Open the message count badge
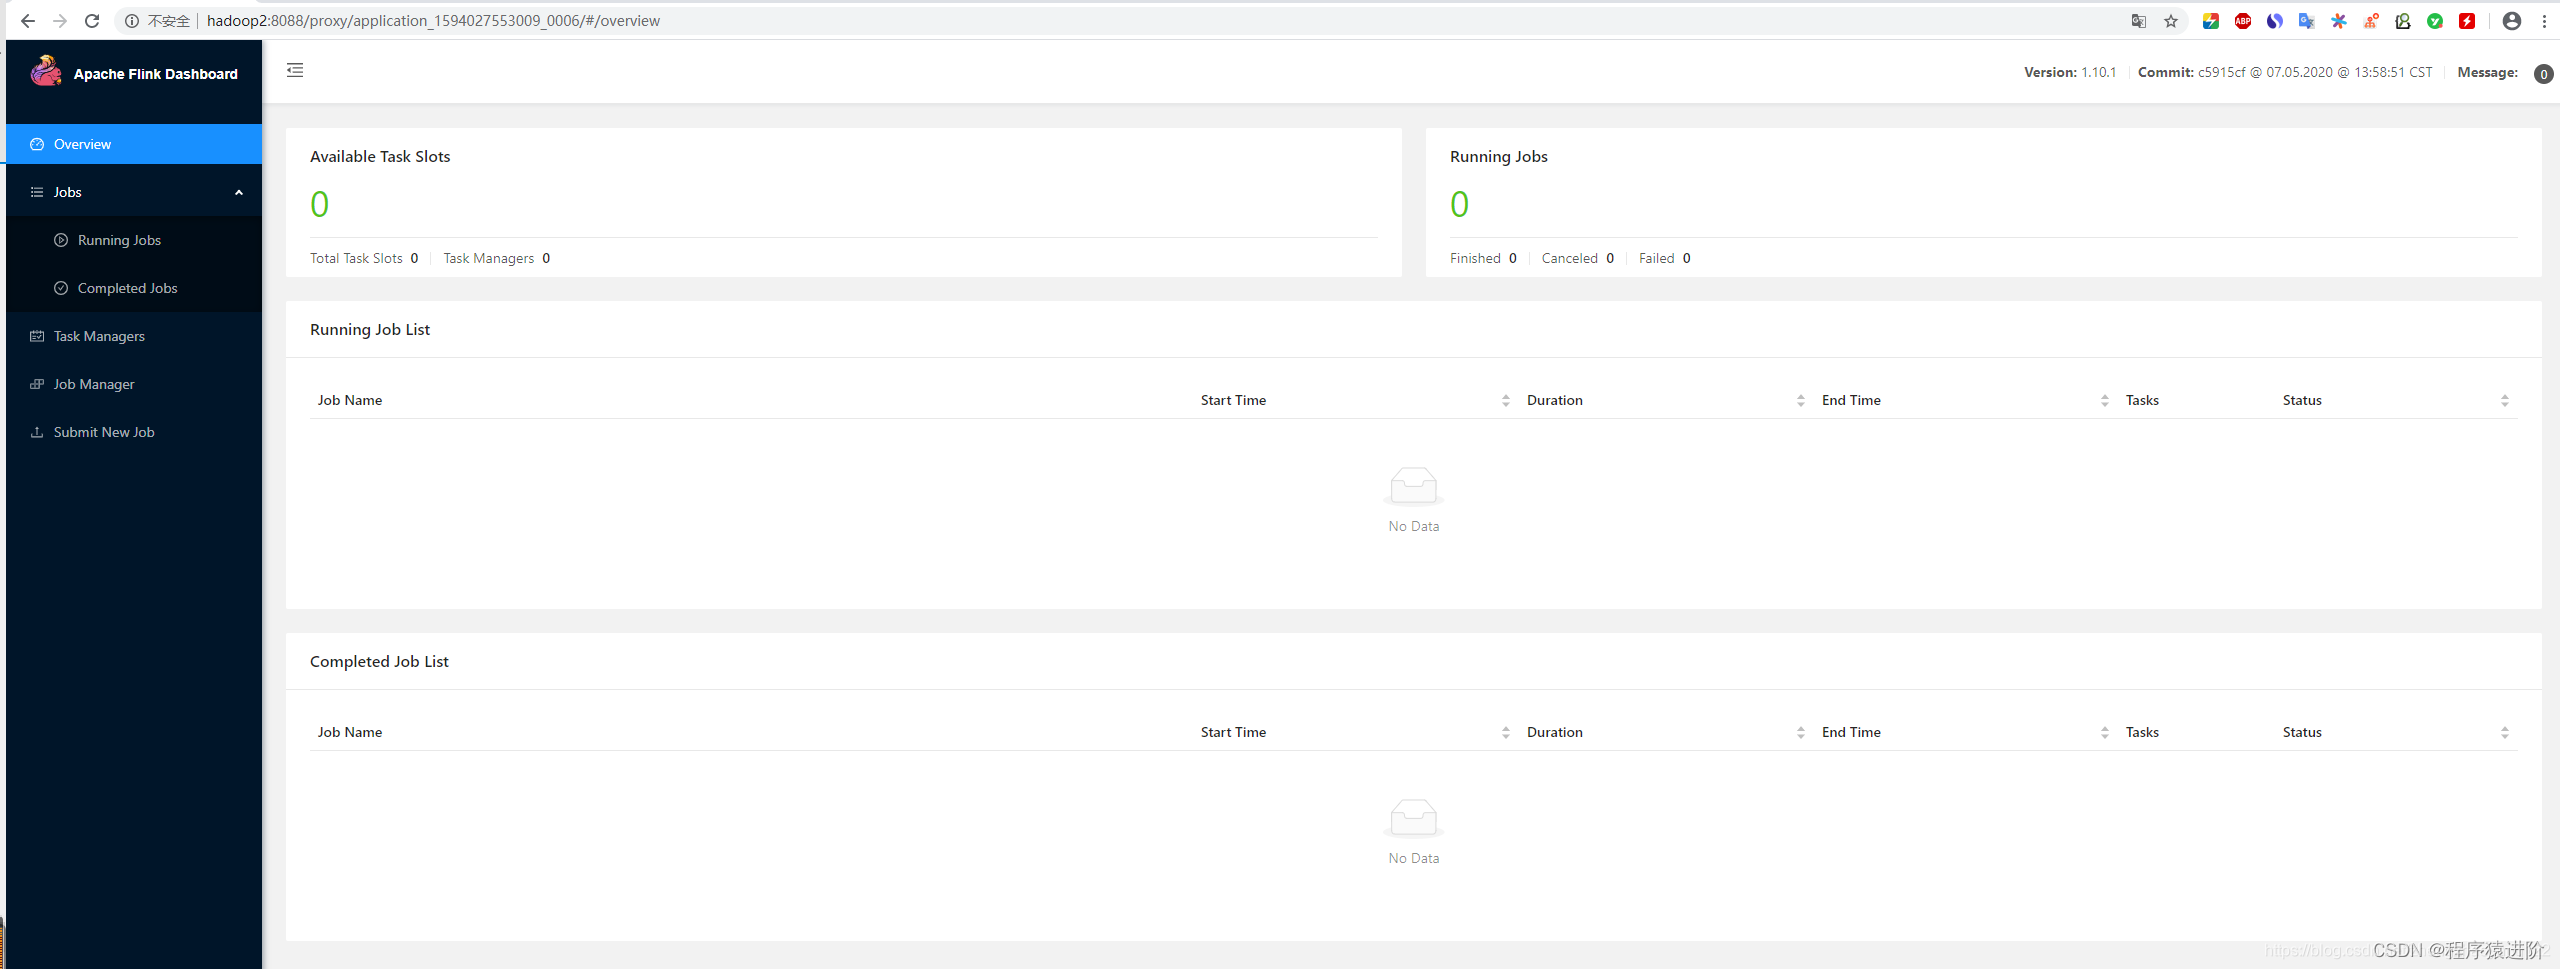 (2543, 74)
